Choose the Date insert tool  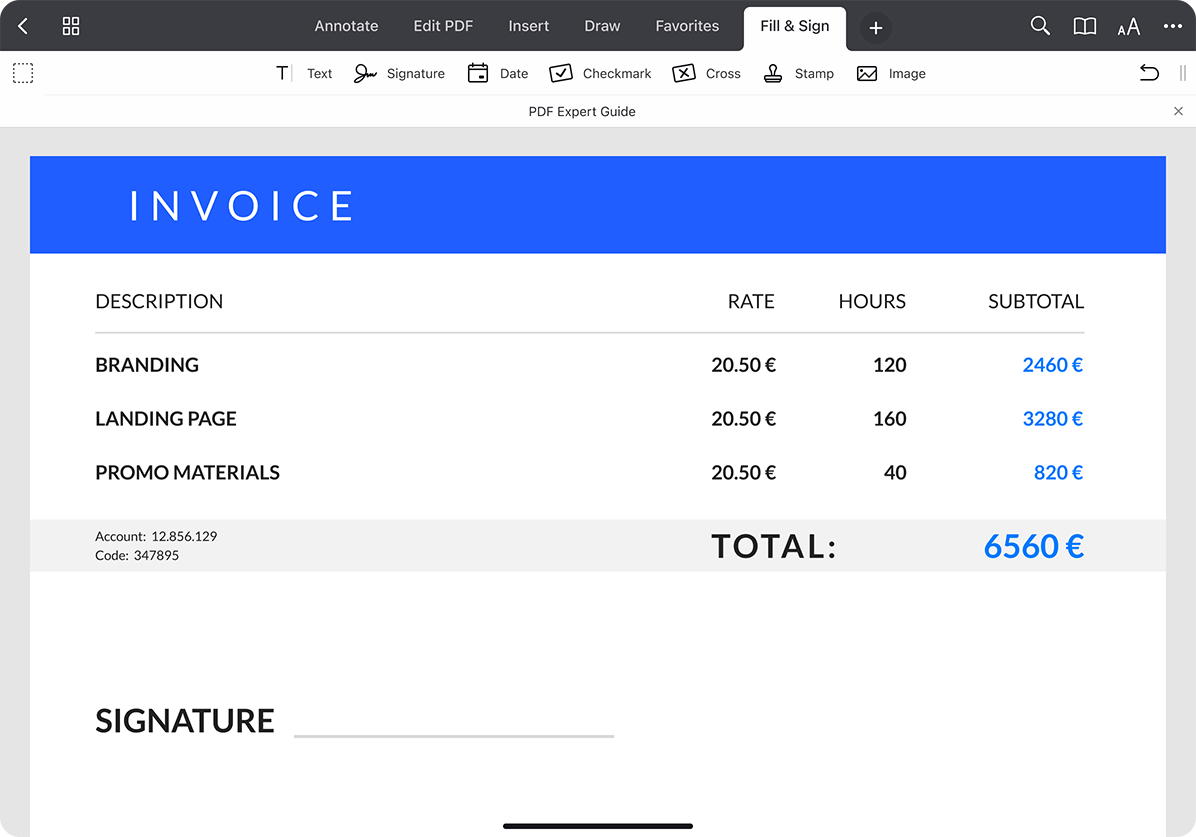pyautogui.click(x=498, y=73)
